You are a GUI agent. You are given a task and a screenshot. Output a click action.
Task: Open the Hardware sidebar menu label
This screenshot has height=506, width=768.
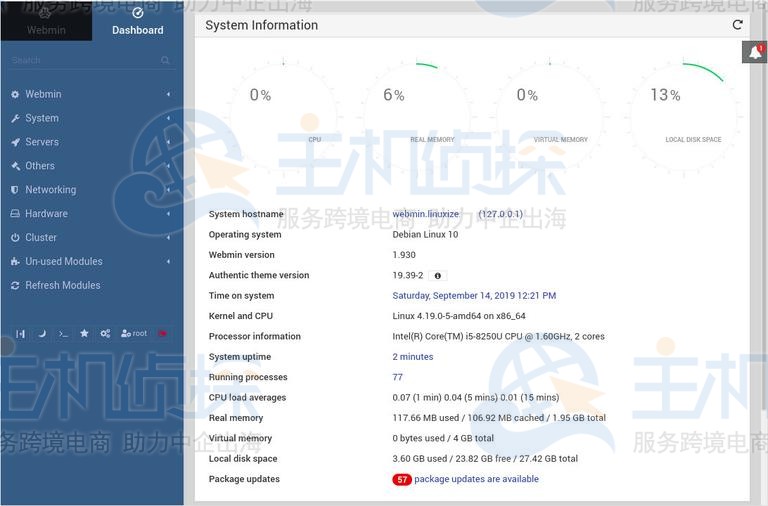click(47, 214)
